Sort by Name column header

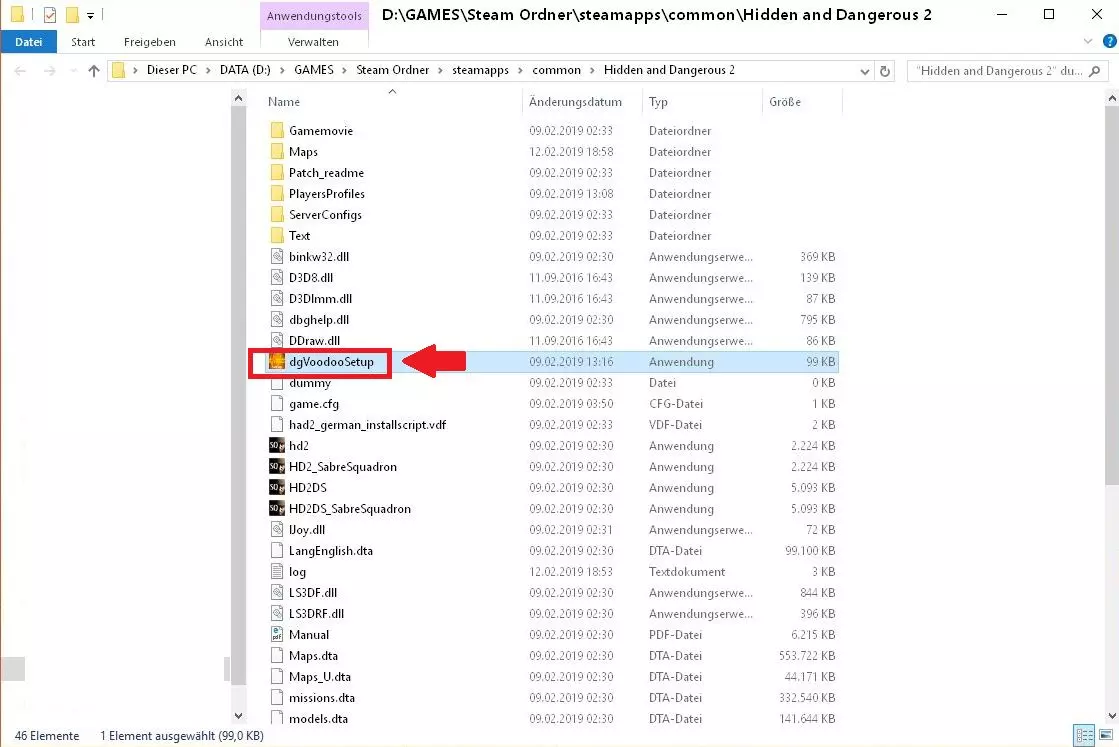283,102
